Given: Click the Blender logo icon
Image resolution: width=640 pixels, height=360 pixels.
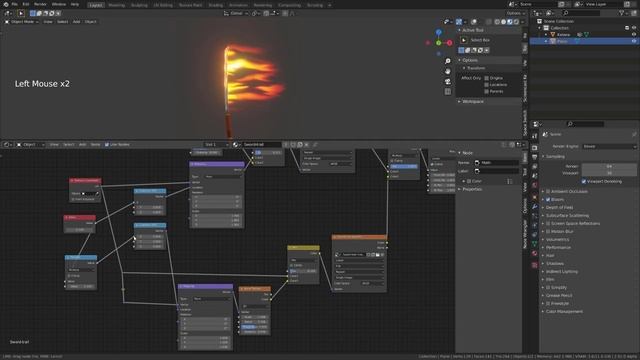Looking at the screenshot, I should coord(5,4).
